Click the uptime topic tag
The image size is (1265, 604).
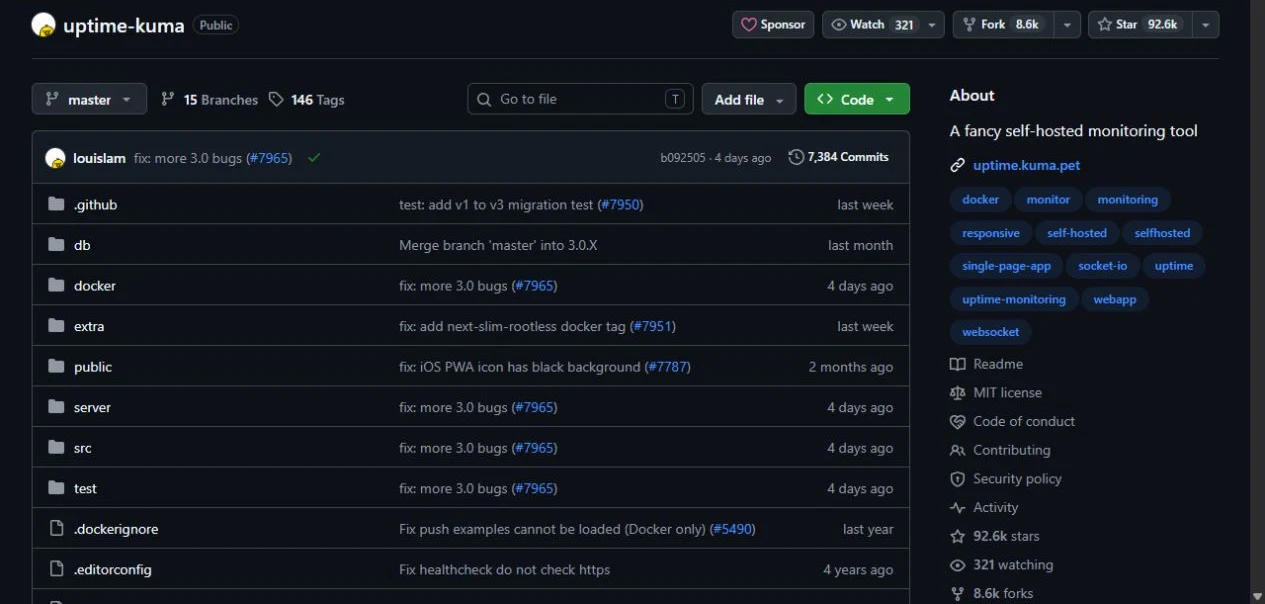[1174, 266]
